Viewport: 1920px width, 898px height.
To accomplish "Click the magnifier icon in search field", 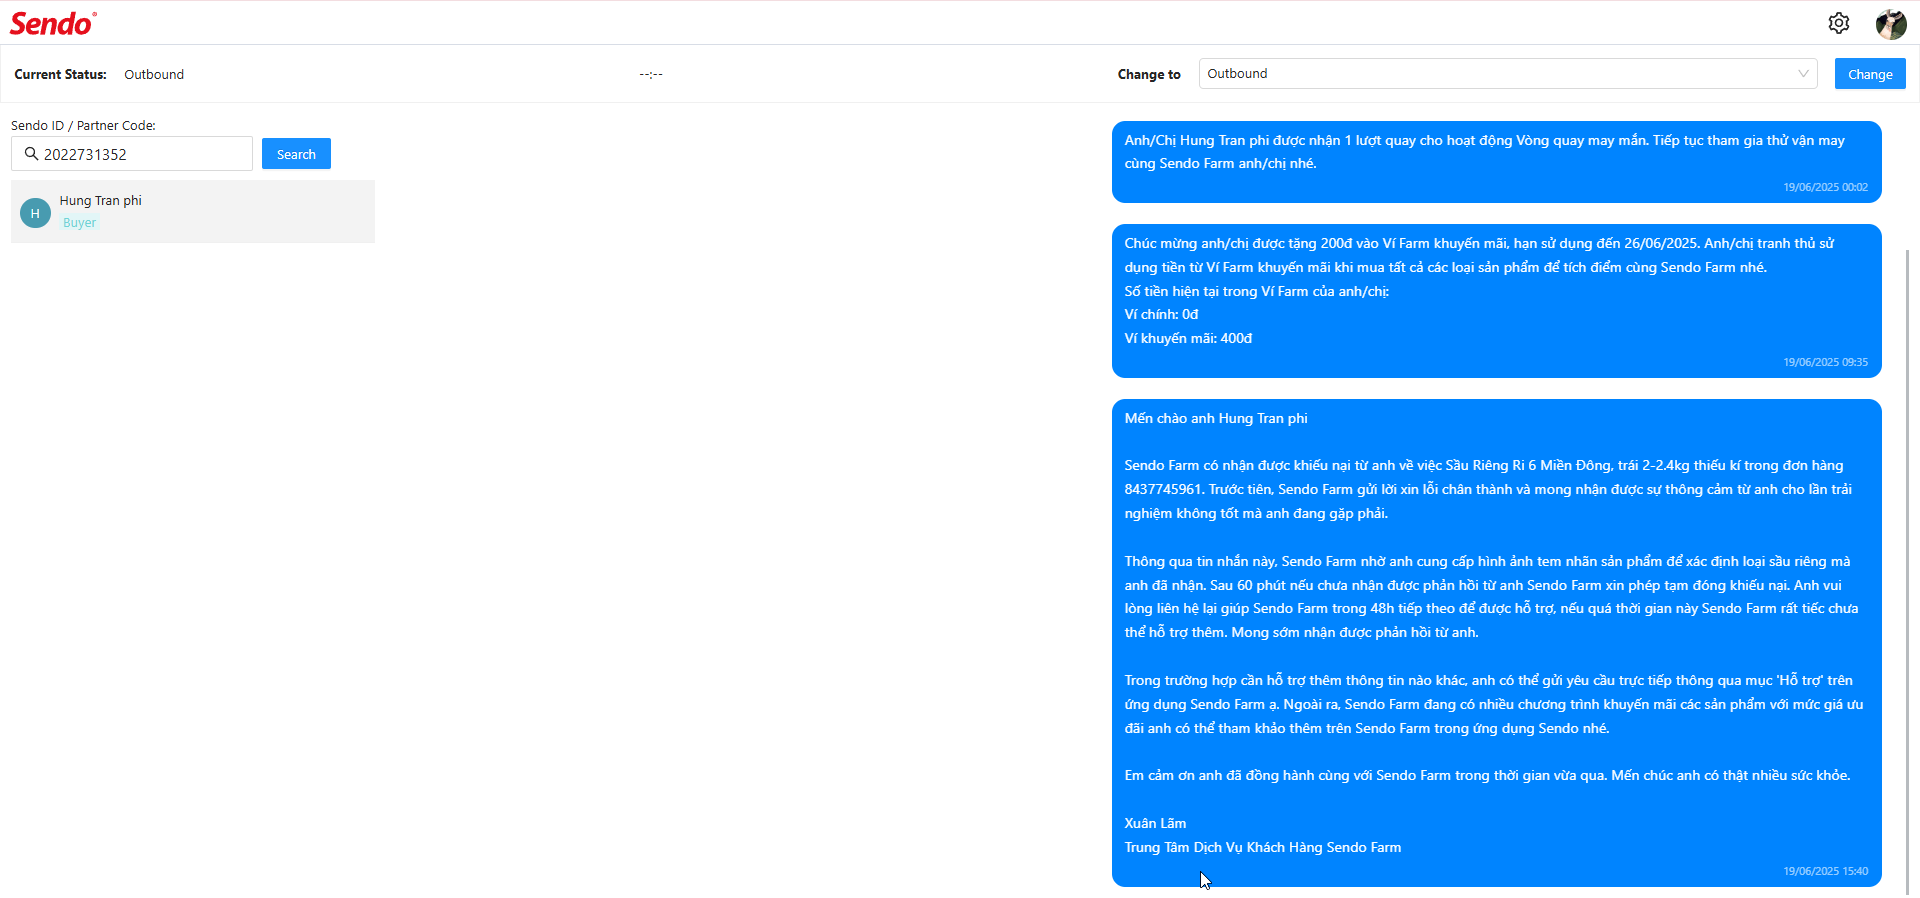I will click(x=31, y=154).
